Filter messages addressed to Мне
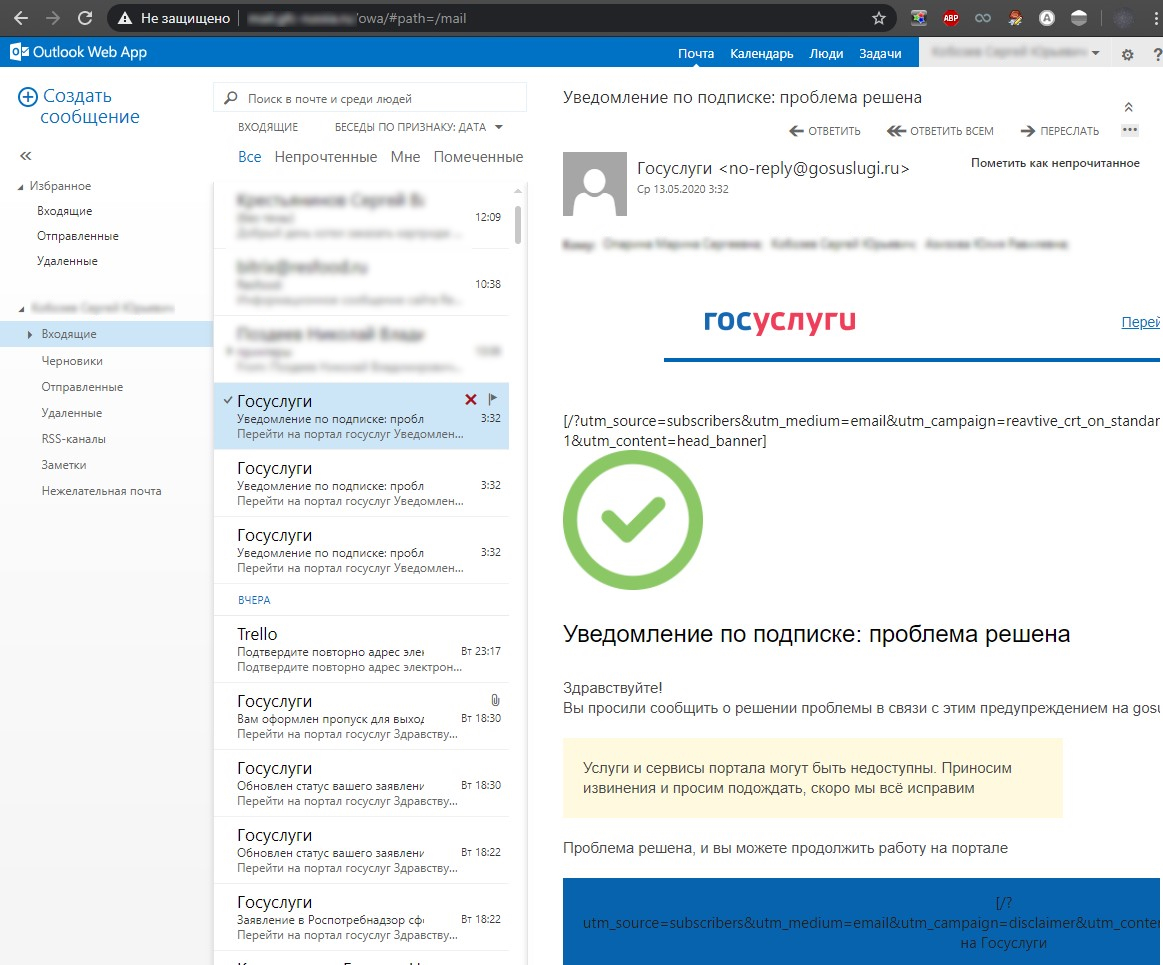1163x965 pixels. [405, 157]
